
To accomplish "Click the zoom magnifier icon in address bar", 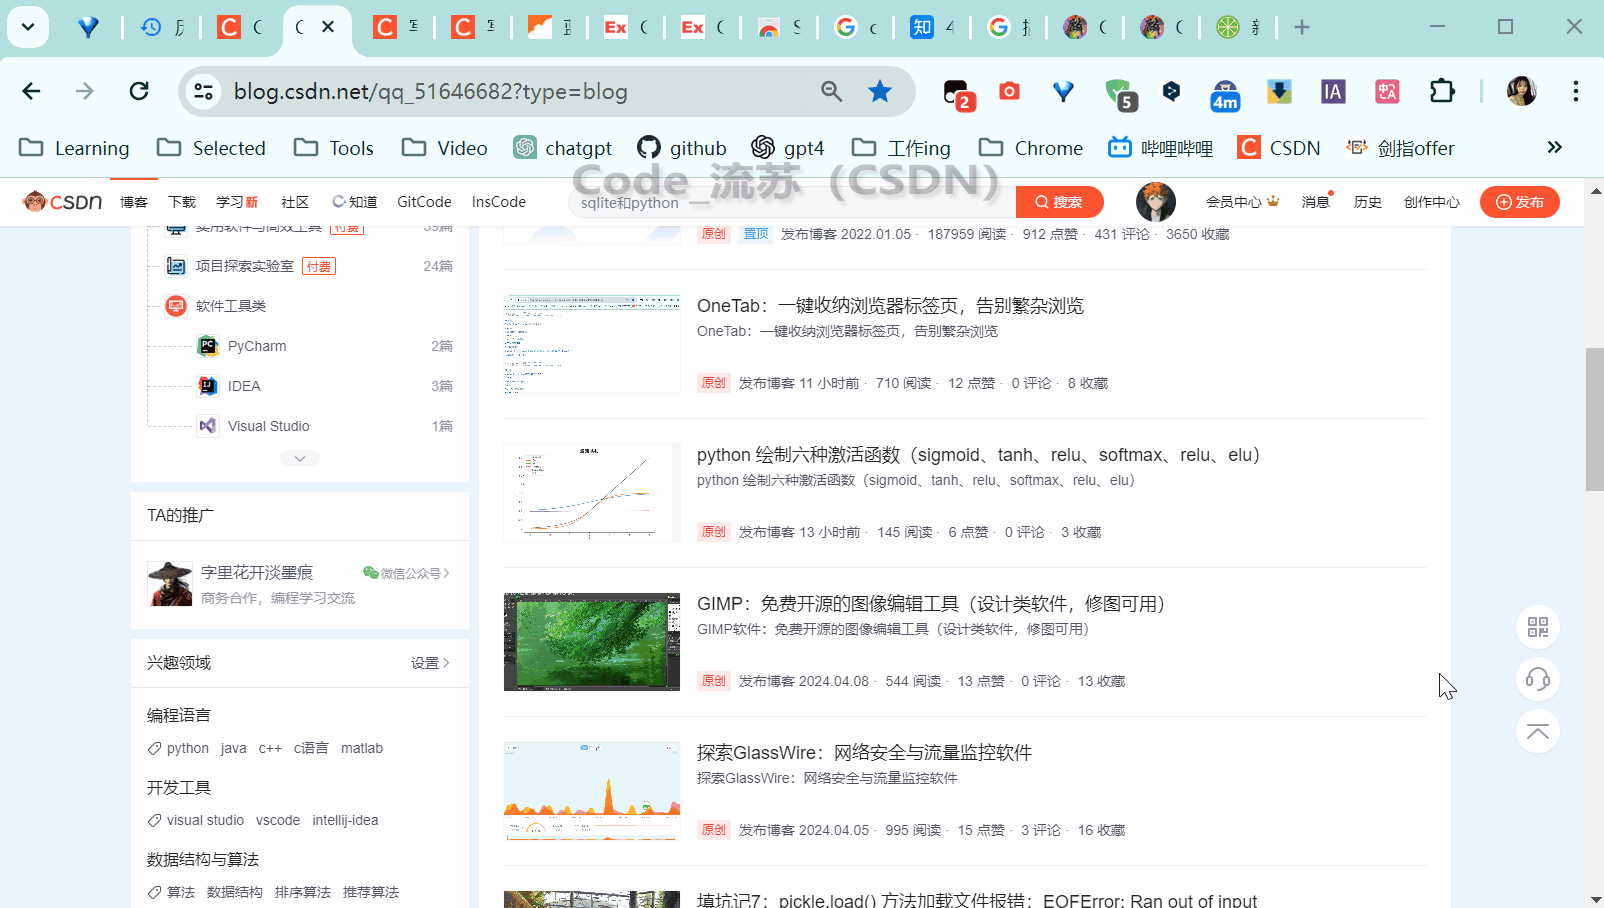I will [x=831, y=92].
